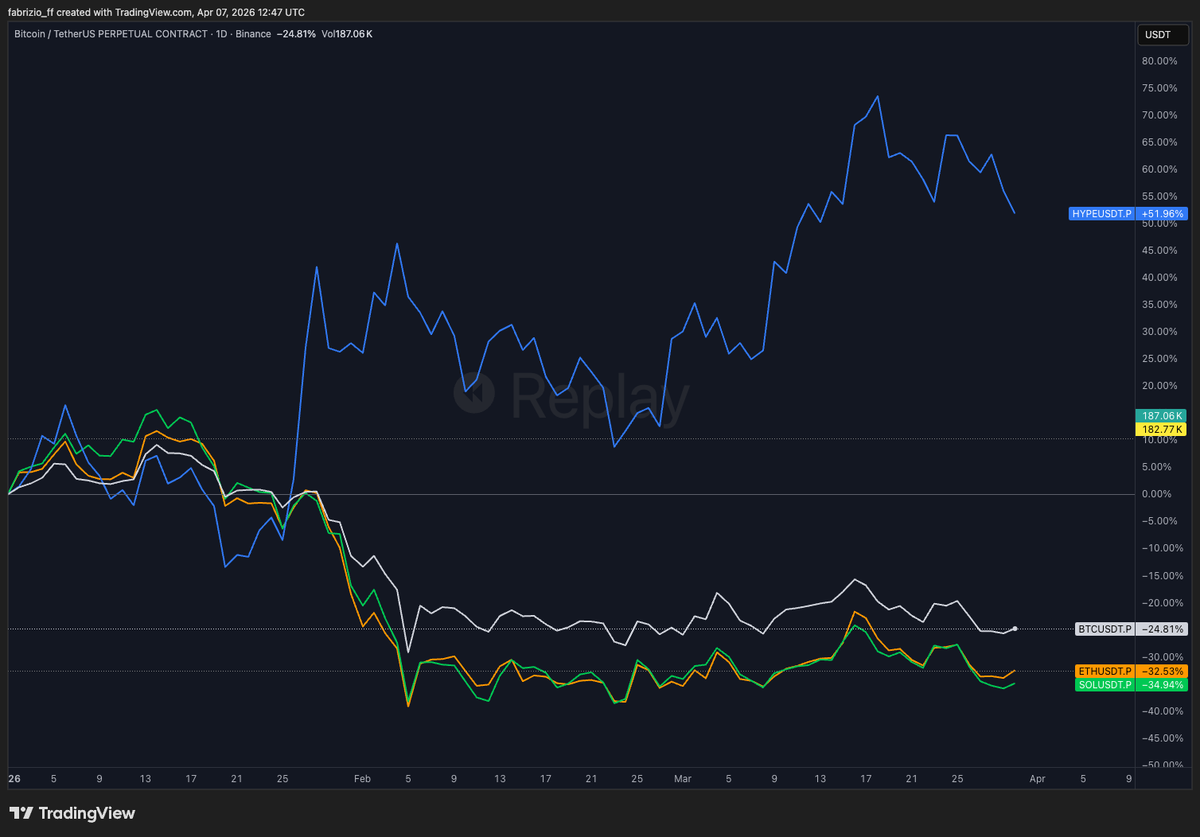
Task: Open the 1D timeframe in the legend
Action: [220, 33]
